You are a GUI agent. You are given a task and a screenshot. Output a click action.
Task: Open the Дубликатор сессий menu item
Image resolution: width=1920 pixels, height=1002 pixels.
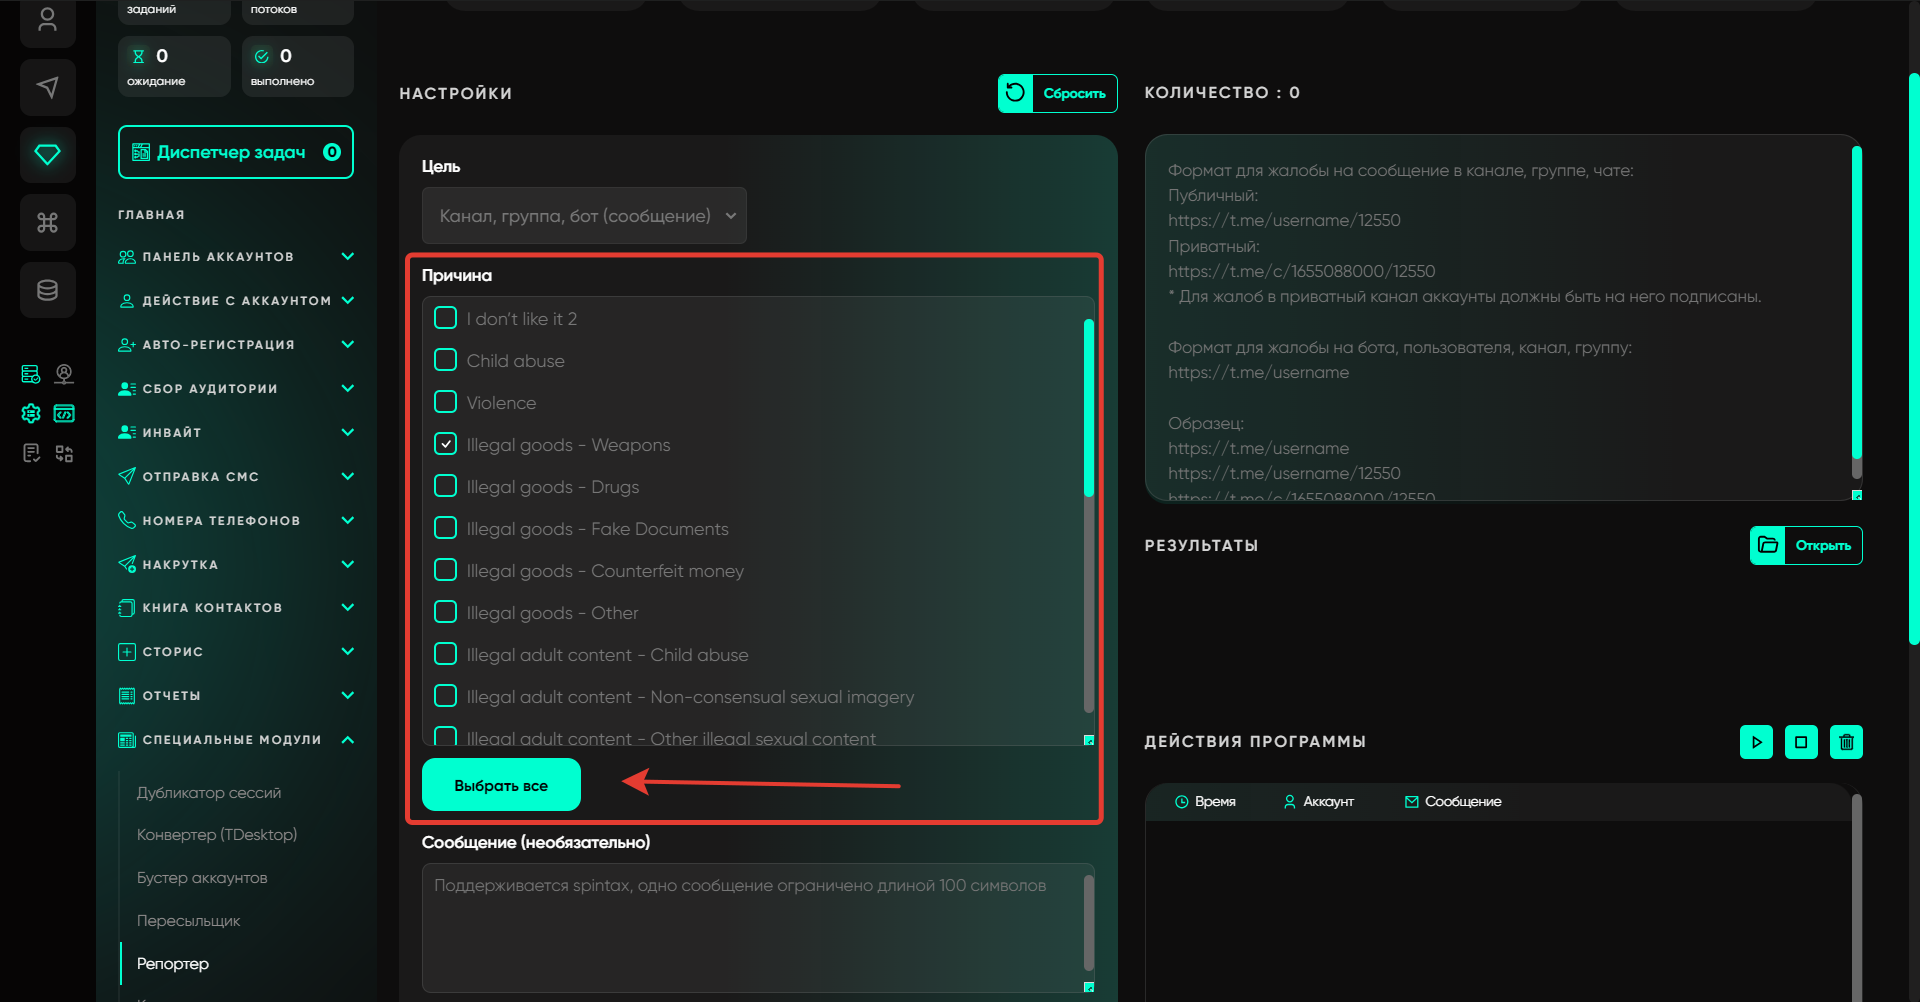tap(209, 793)
